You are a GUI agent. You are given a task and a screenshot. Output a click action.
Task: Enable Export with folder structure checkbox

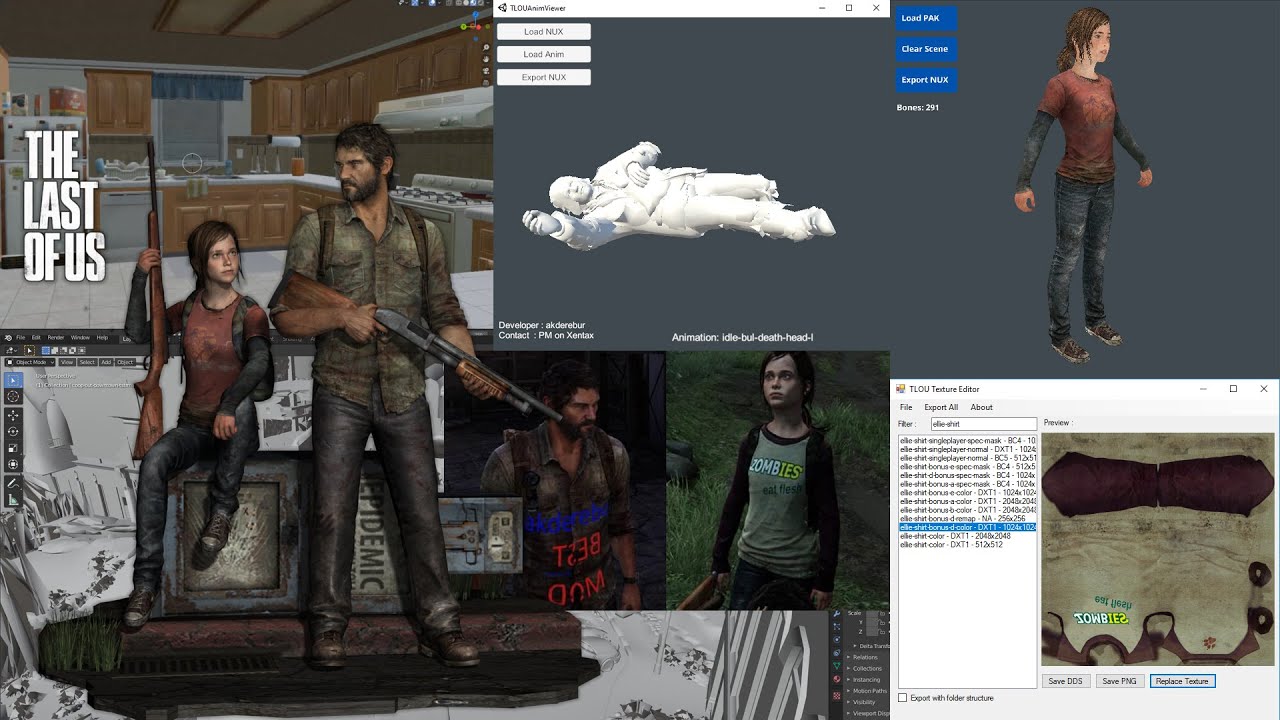(903, 698)
